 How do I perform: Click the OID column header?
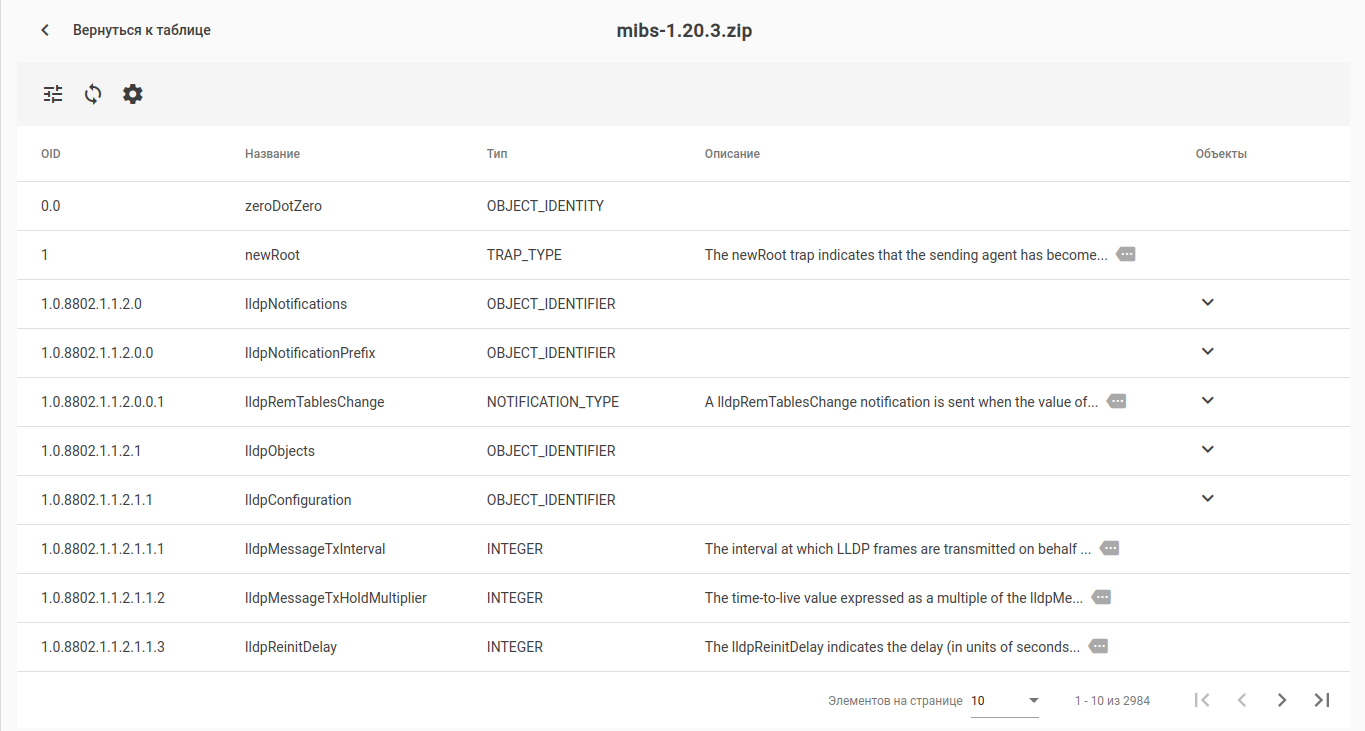[x=51, y=154]
